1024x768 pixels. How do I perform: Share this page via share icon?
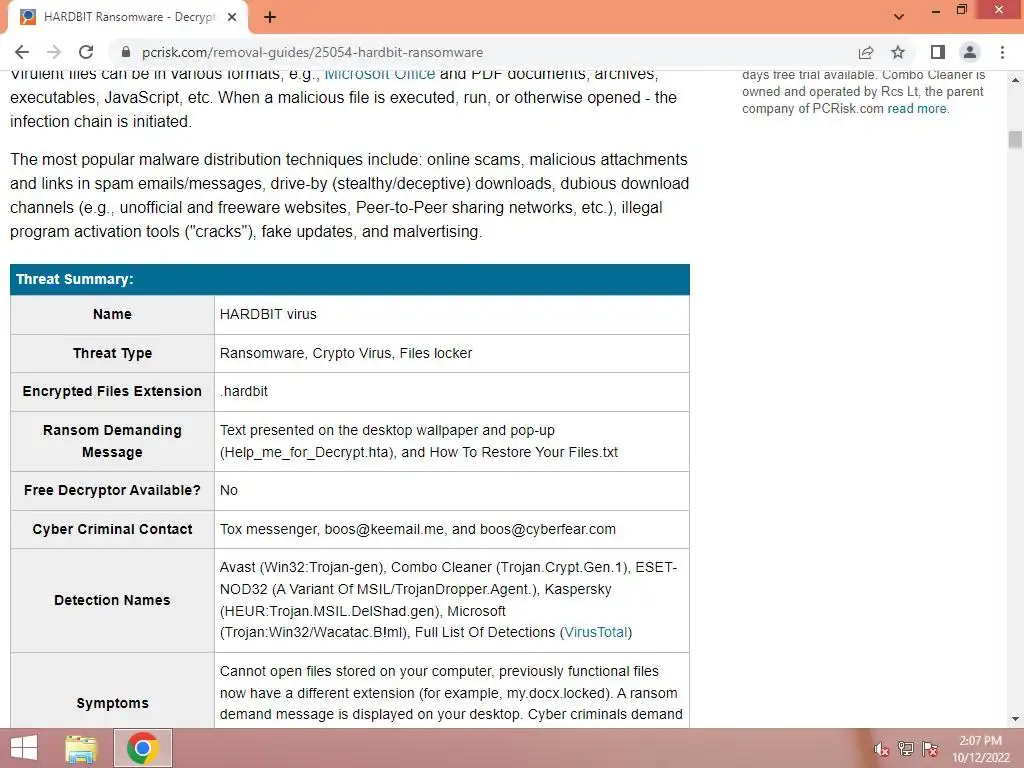pyautogui.click(x=866, y=52)
